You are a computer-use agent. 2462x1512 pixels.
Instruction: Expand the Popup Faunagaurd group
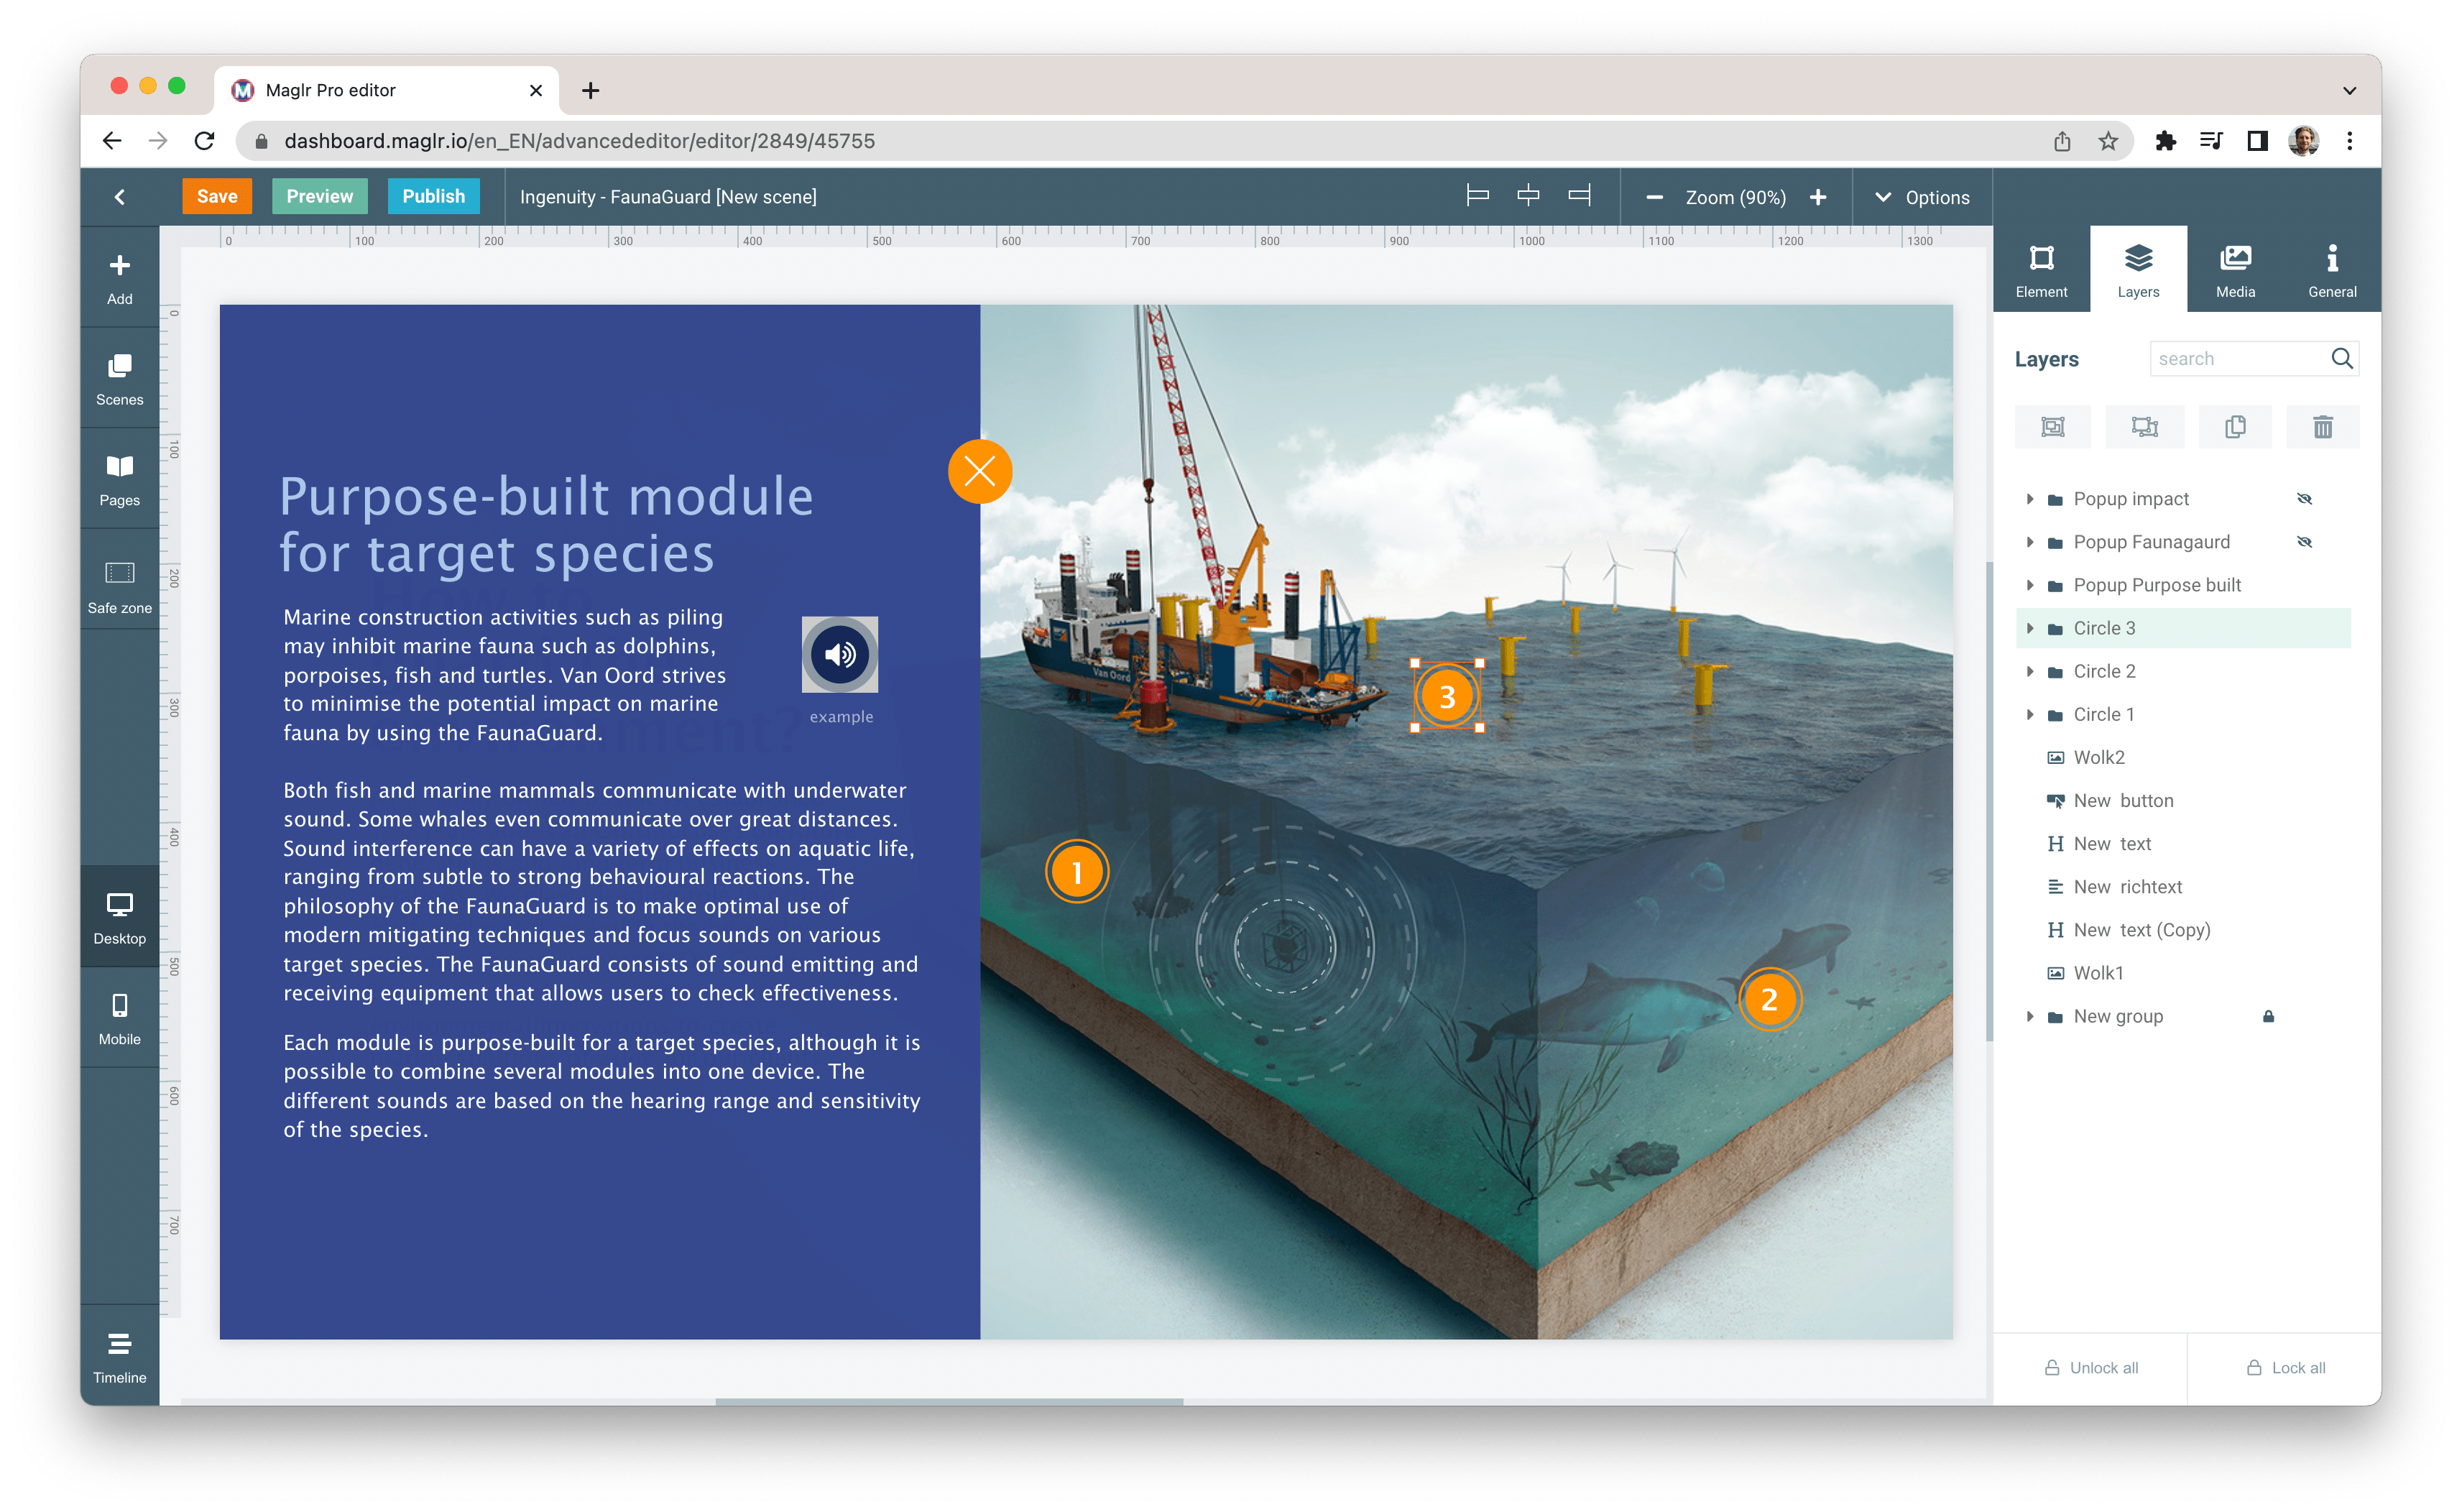point(2029,541)
